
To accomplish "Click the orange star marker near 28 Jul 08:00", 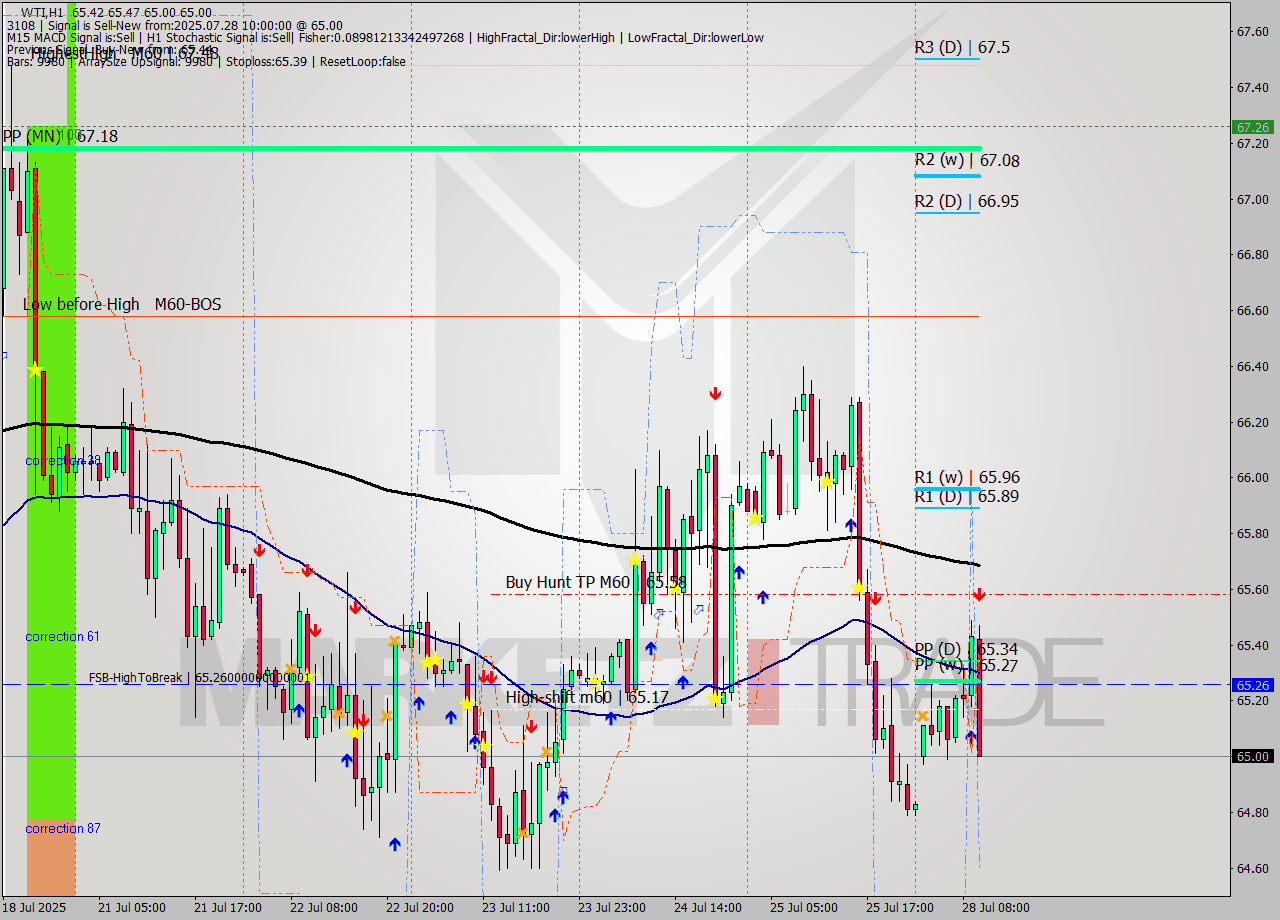I will pos(922,717).
